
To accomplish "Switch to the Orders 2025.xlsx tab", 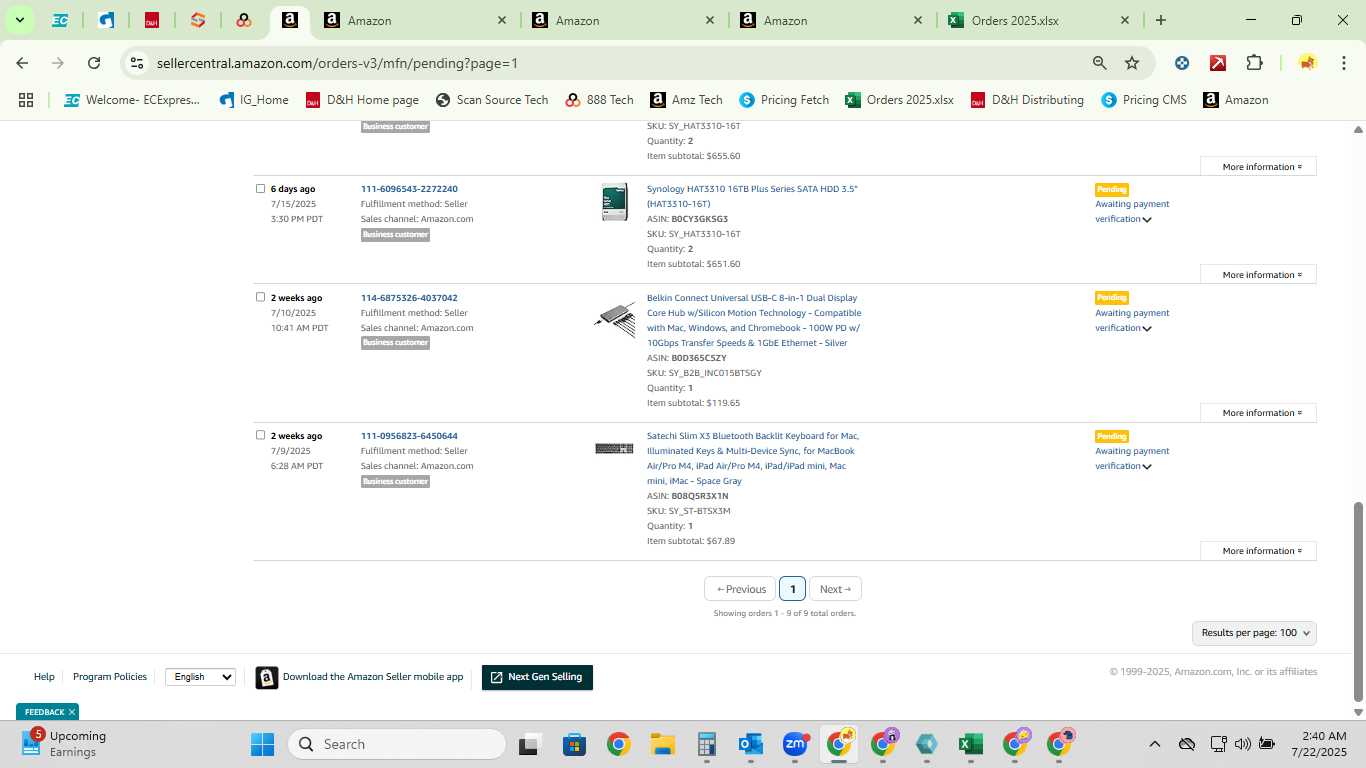I will point(1038,20).
